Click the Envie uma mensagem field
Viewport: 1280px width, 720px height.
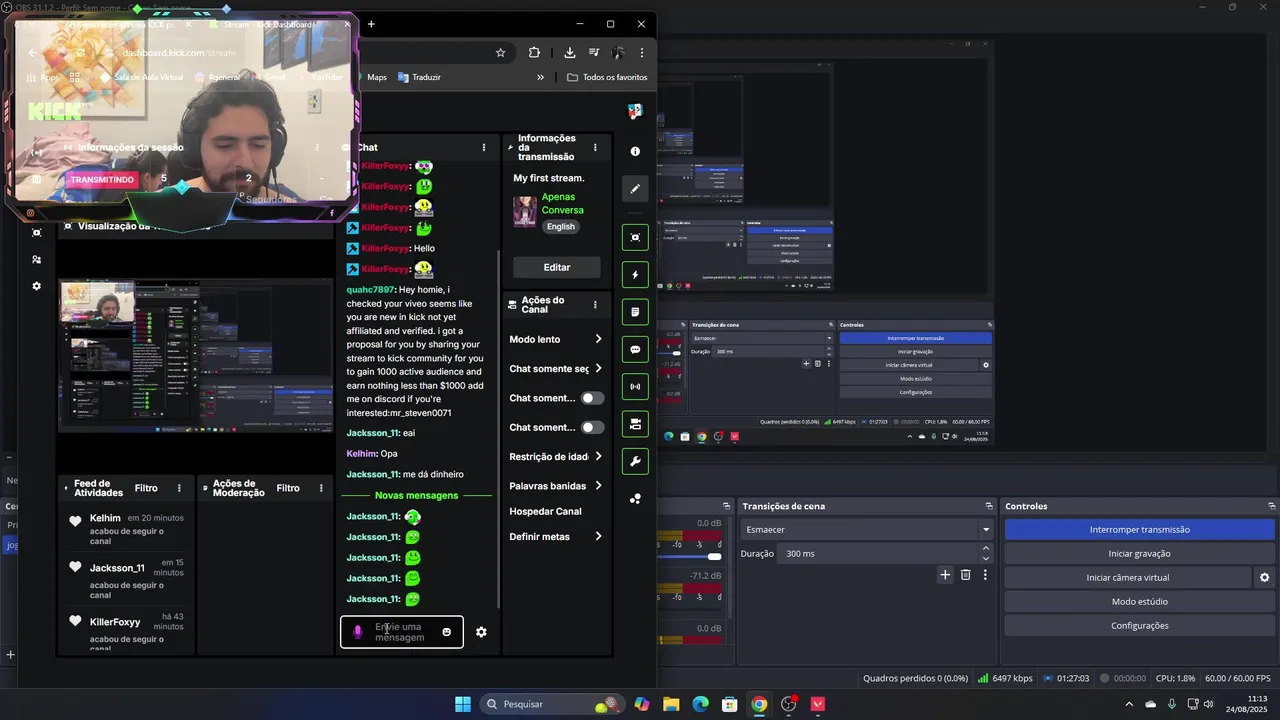[402, 632]
